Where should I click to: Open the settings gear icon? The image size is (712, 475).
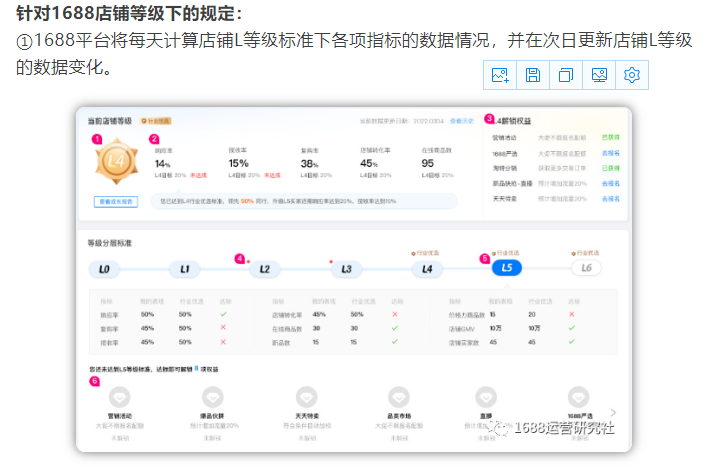pos(632,75)
